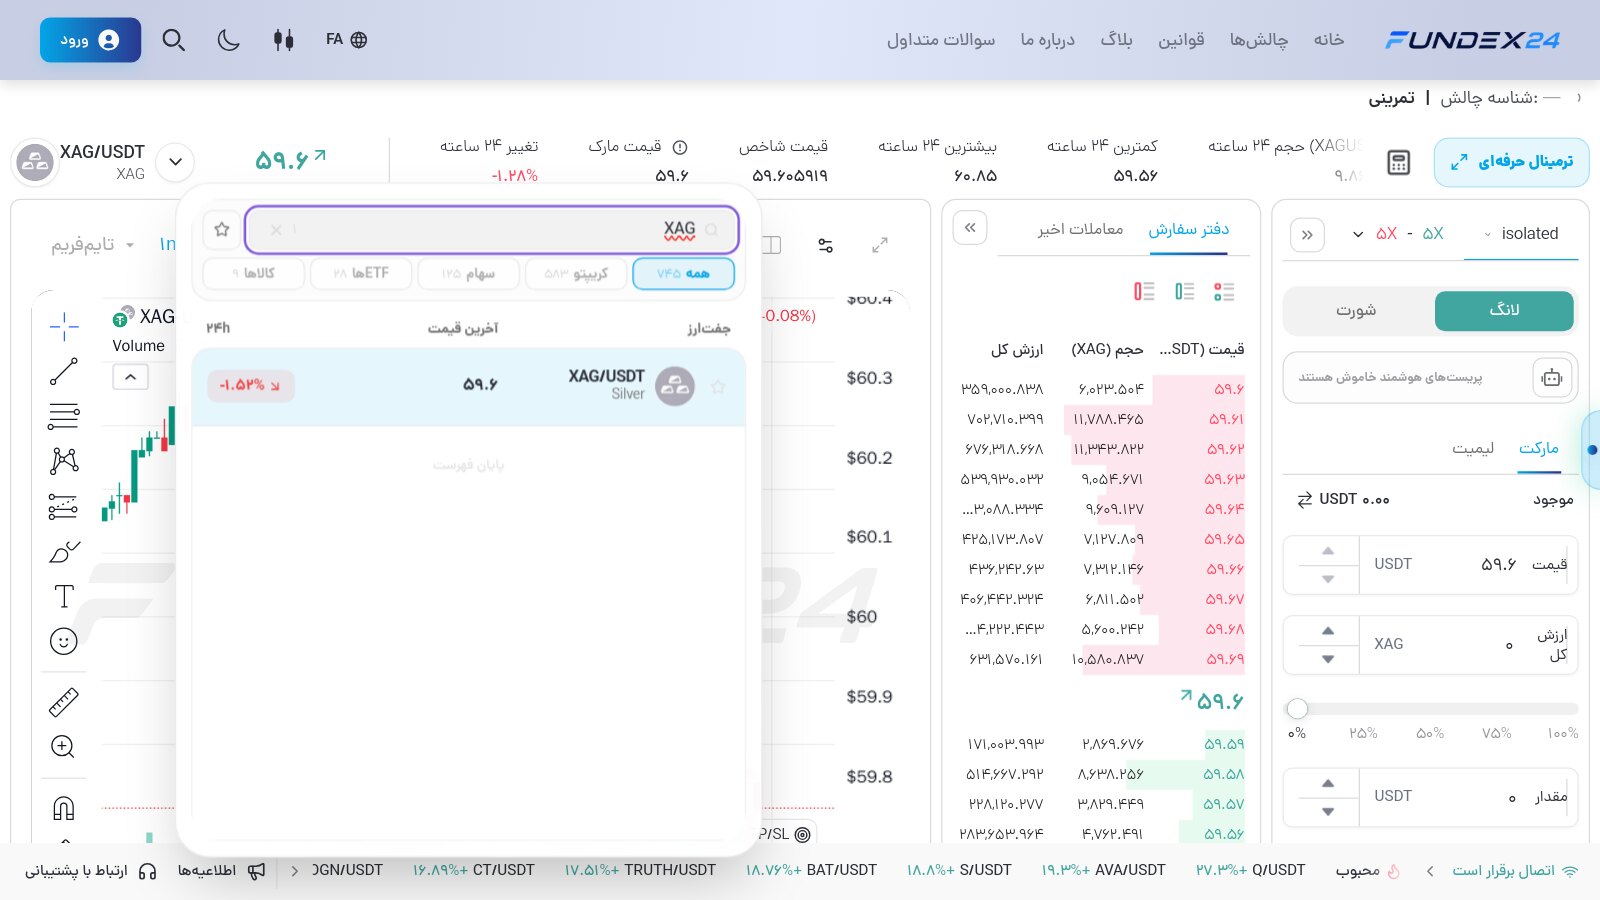Open the تایم‌فریم timeframe dropdown
Image resolution: width=1600 pixels, height=900 pixels.
coord(92,245)
